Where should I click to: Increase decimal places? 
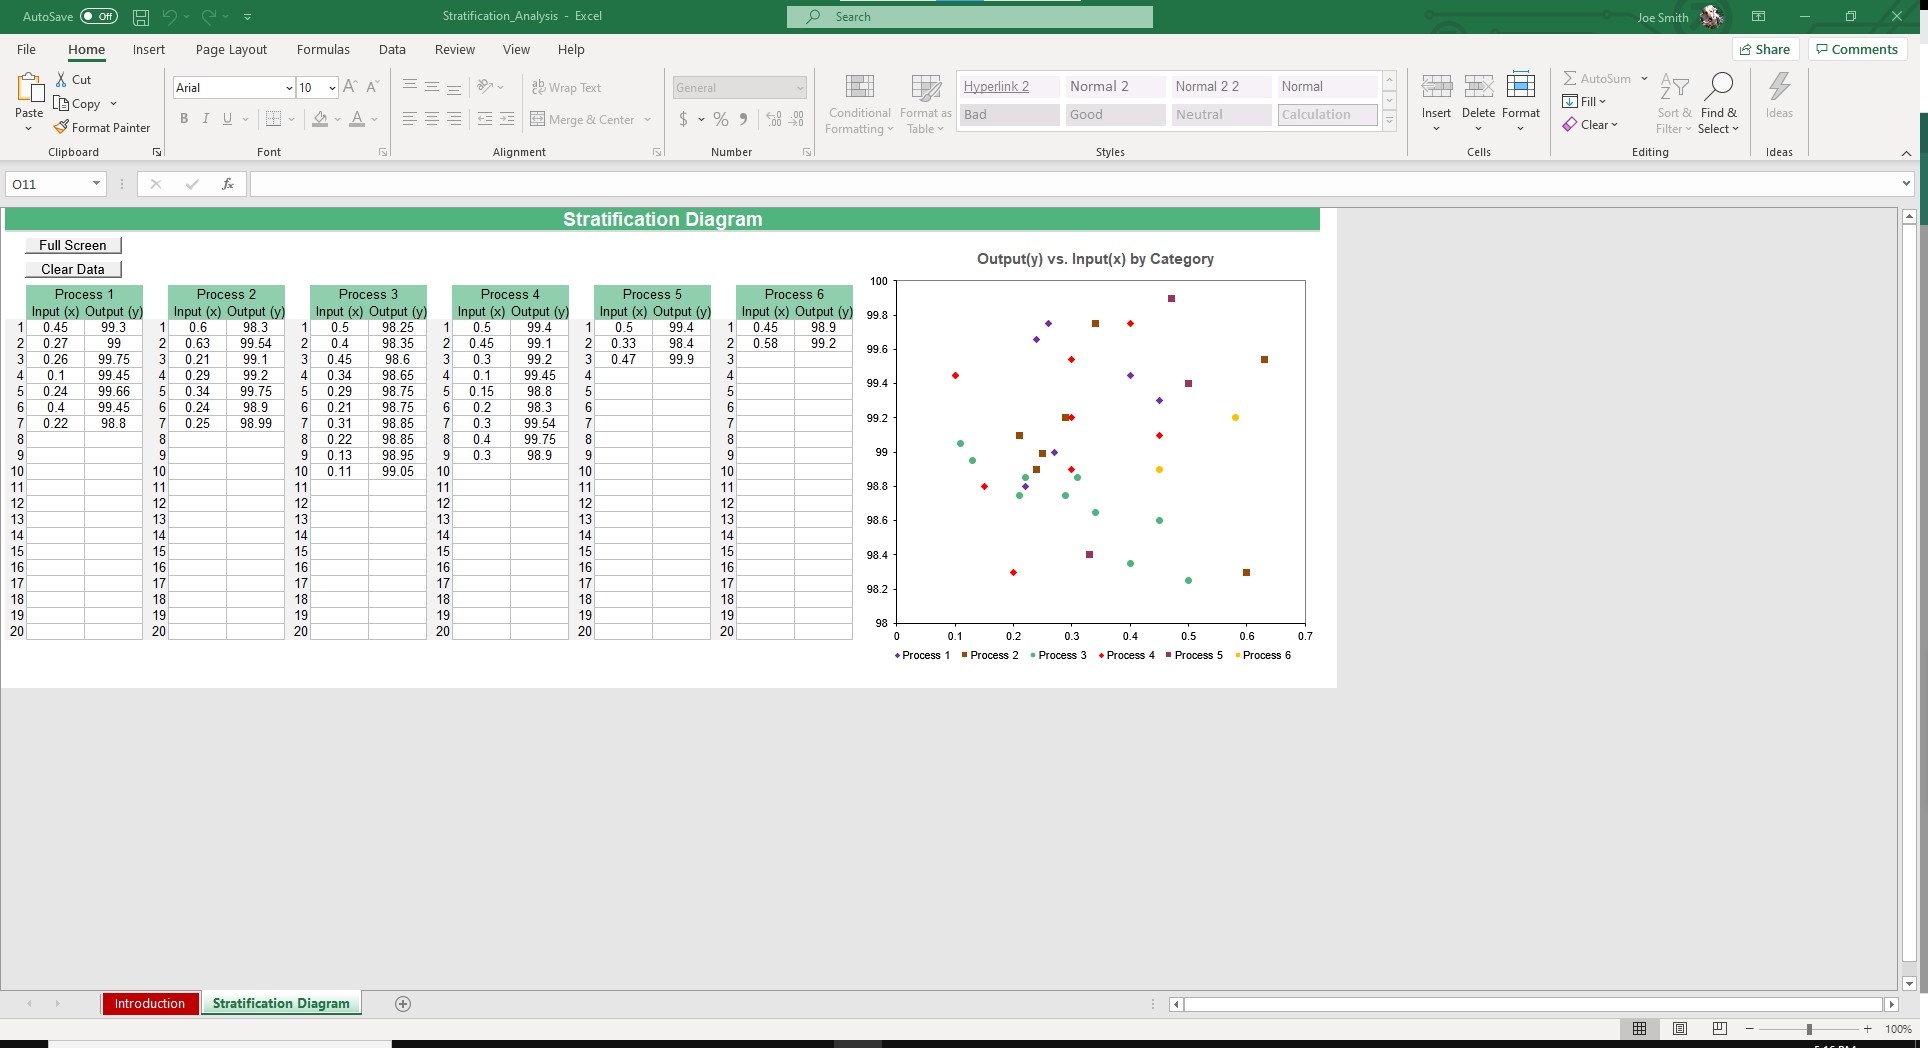coord(774,120)
